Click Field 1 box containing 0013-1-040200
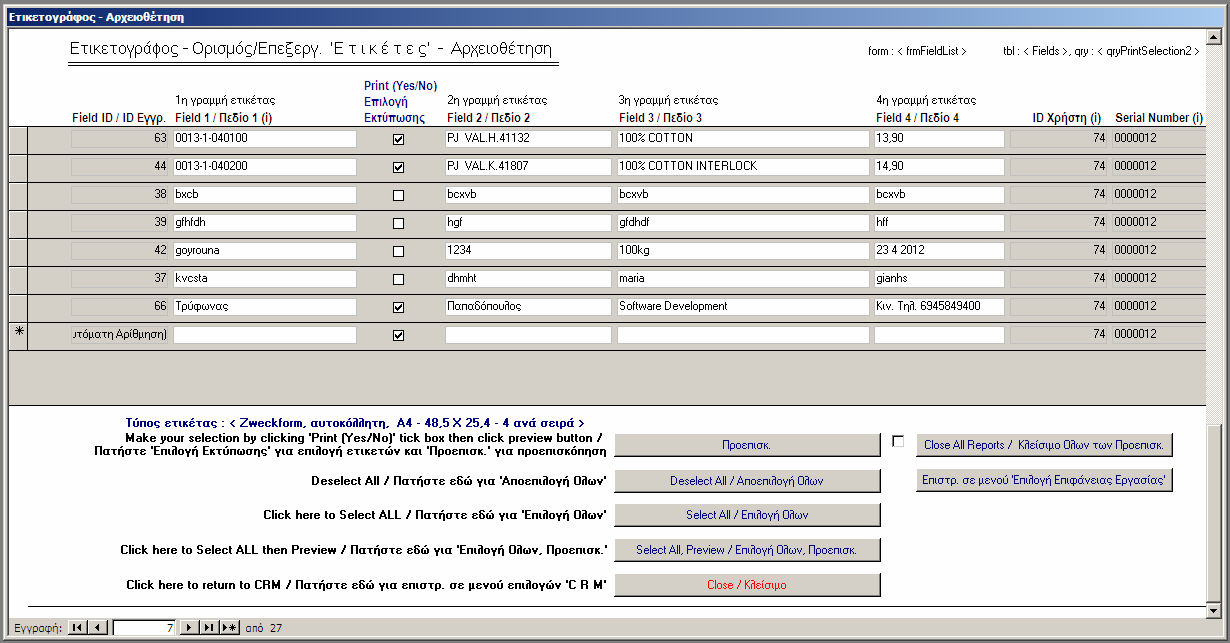Screen dimensions: 1230x643 265,167
